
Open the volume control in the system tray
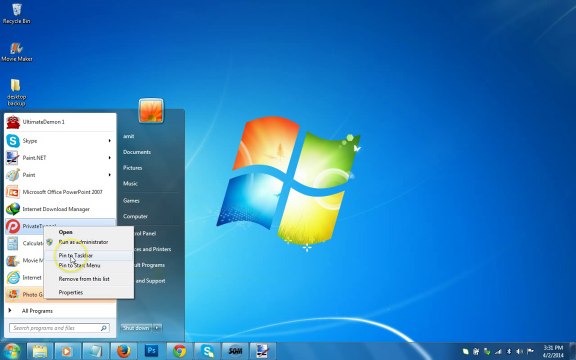click(519, 352)
